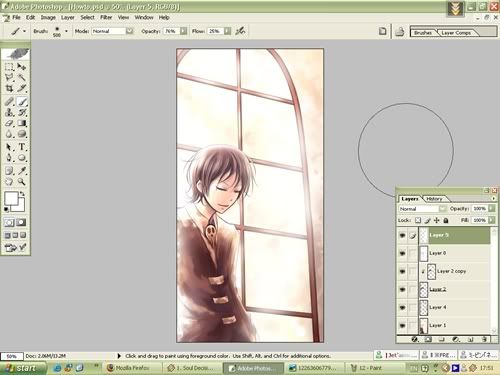Open the Layers panel options menu arrow
The width and height of the screenshot is (500, 375).
point(494,198)
